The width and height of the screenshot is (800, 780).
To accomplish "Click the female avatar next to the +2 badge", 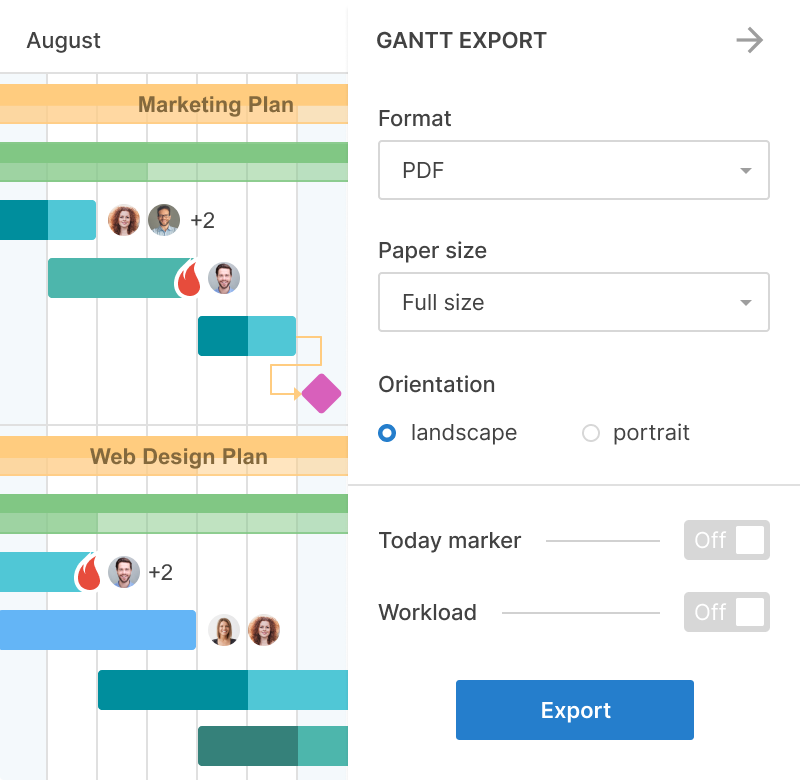I will click(x=124, y=220).
